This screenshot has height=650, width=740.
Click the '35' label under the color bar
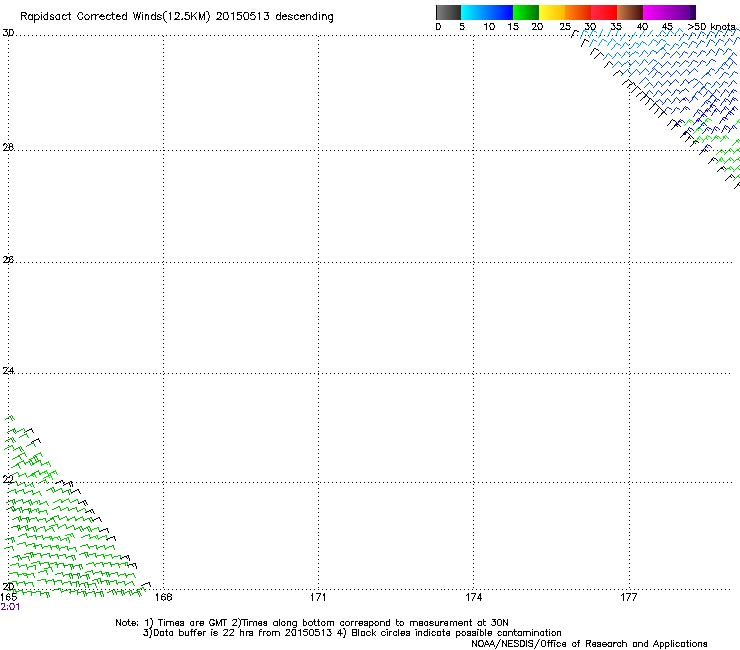point(616,27)
